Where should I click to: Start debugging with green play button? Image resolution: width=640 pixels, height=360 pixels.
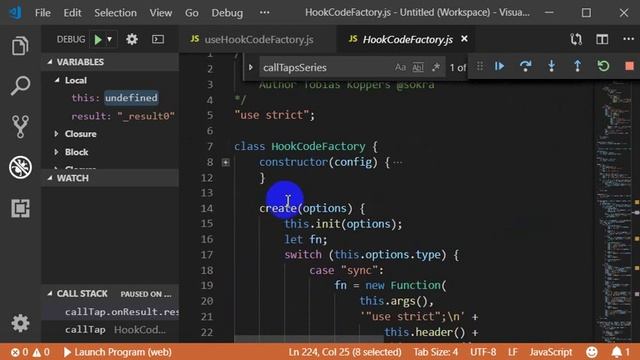98,40
